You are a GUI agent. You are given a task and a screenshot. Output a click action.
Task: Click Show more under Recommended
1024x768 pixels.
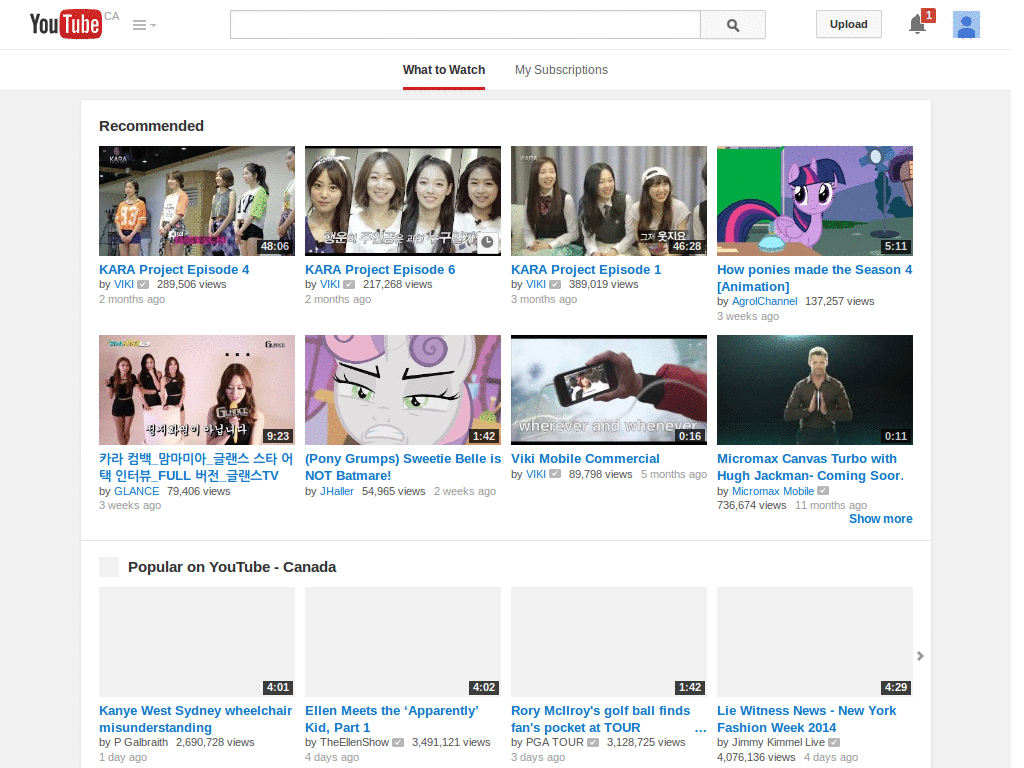(x=880, y=519)
